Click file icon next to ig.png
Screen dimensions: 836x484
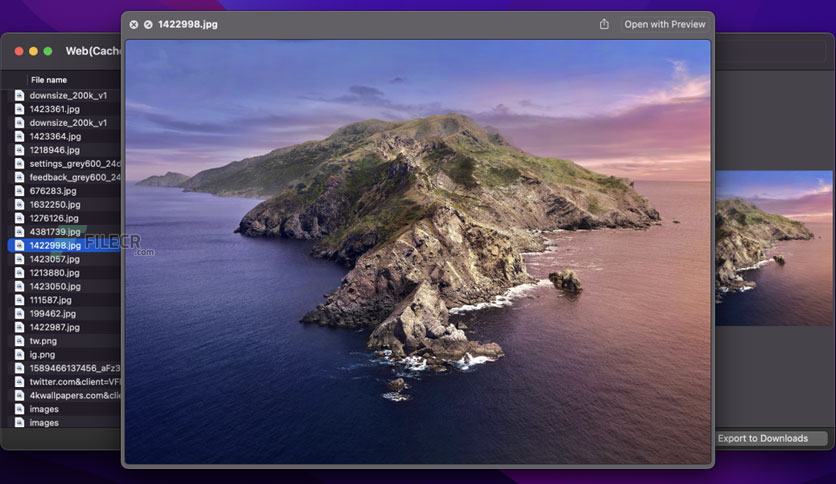click(x=20, y=354)
